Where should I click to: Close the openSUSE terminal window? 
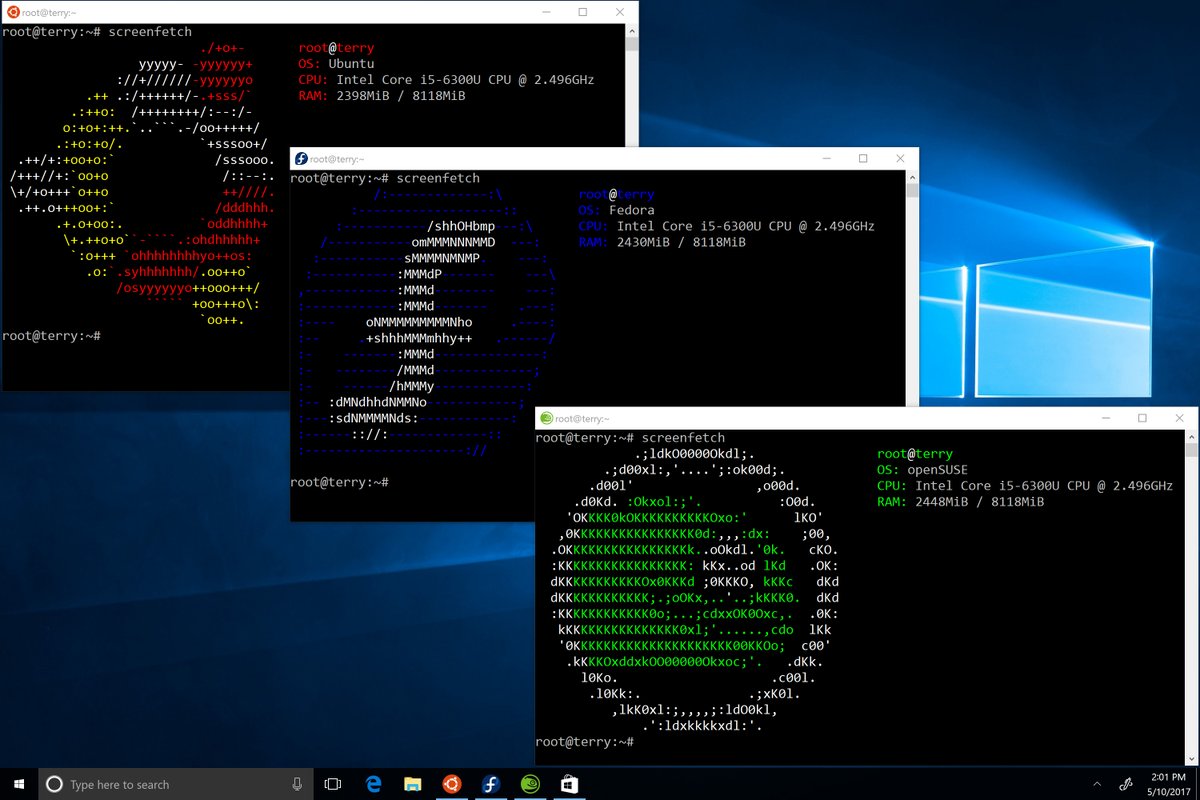(x=1179, y=418)
